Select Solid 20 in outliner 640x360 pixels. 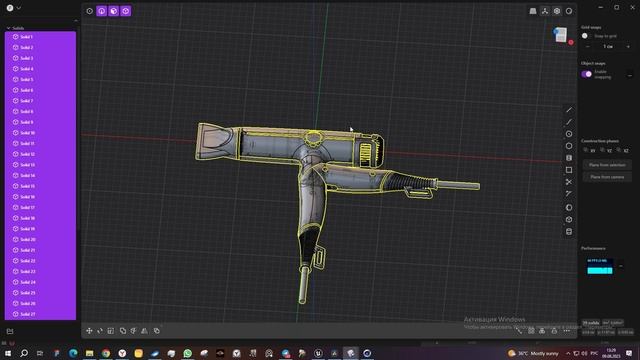40,239
